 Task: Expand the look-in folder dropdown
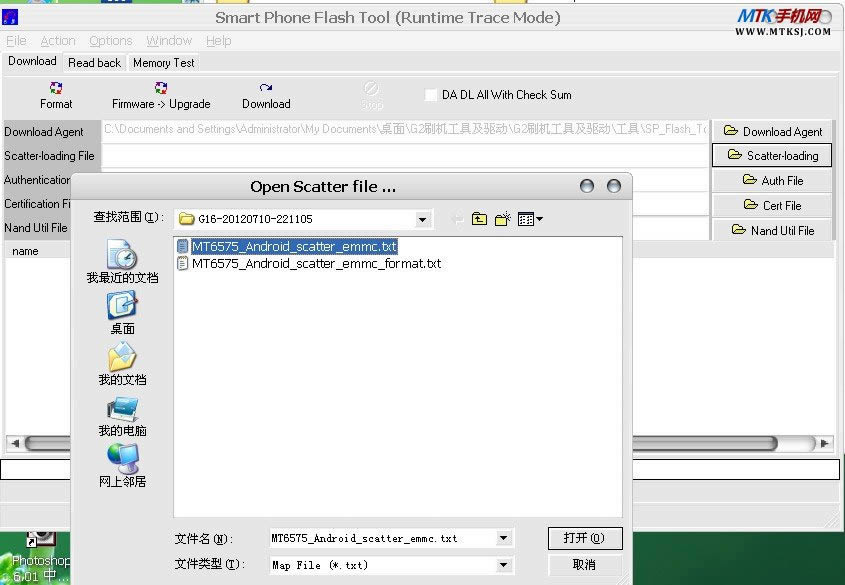click(422, 219)
